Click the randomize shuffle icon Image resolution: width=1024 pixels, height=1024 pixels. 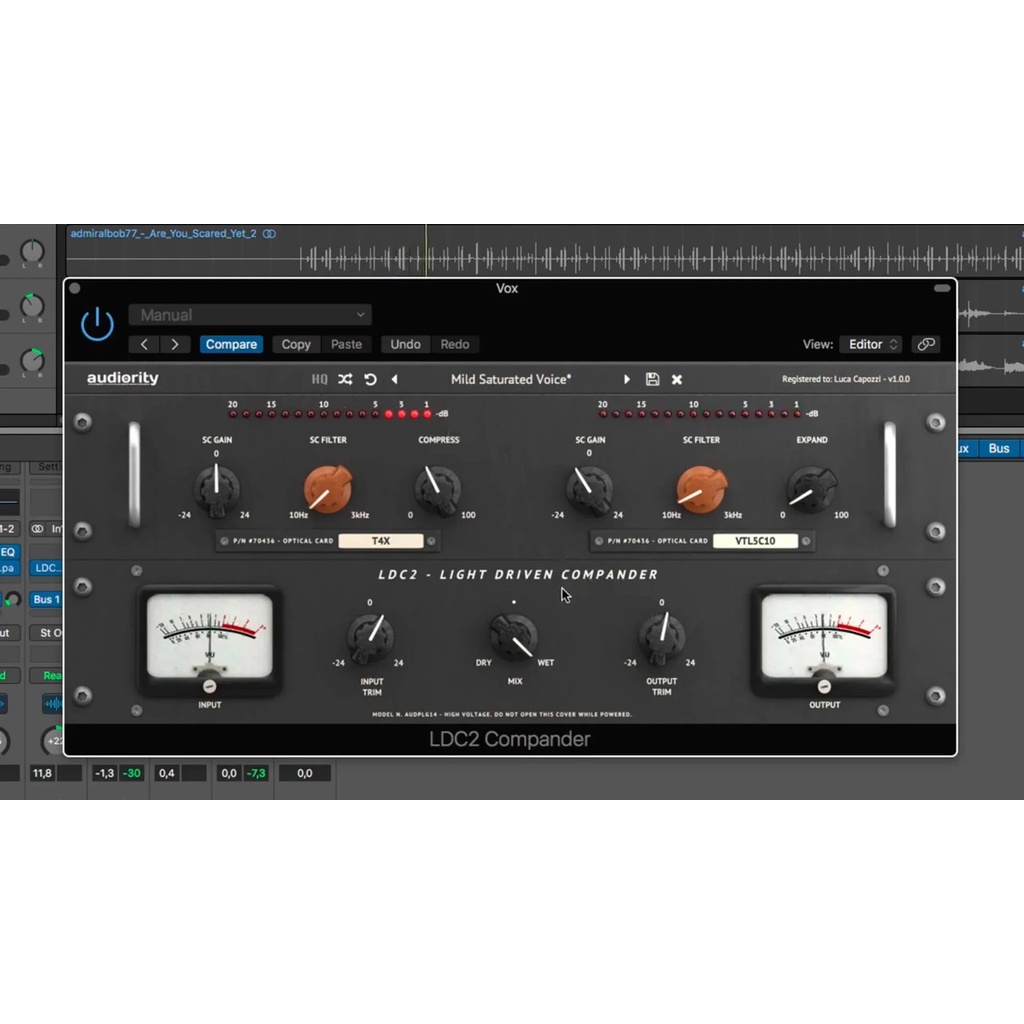click(x=345, y=379)
